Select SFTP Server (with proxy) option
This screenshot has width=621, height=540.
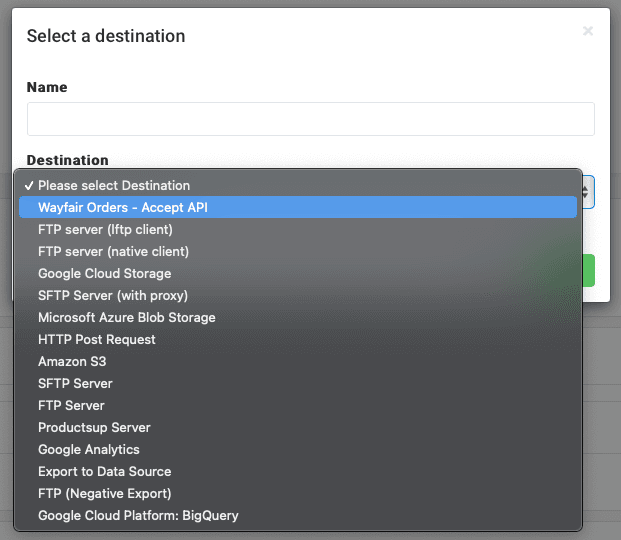(x=113, y=295)
